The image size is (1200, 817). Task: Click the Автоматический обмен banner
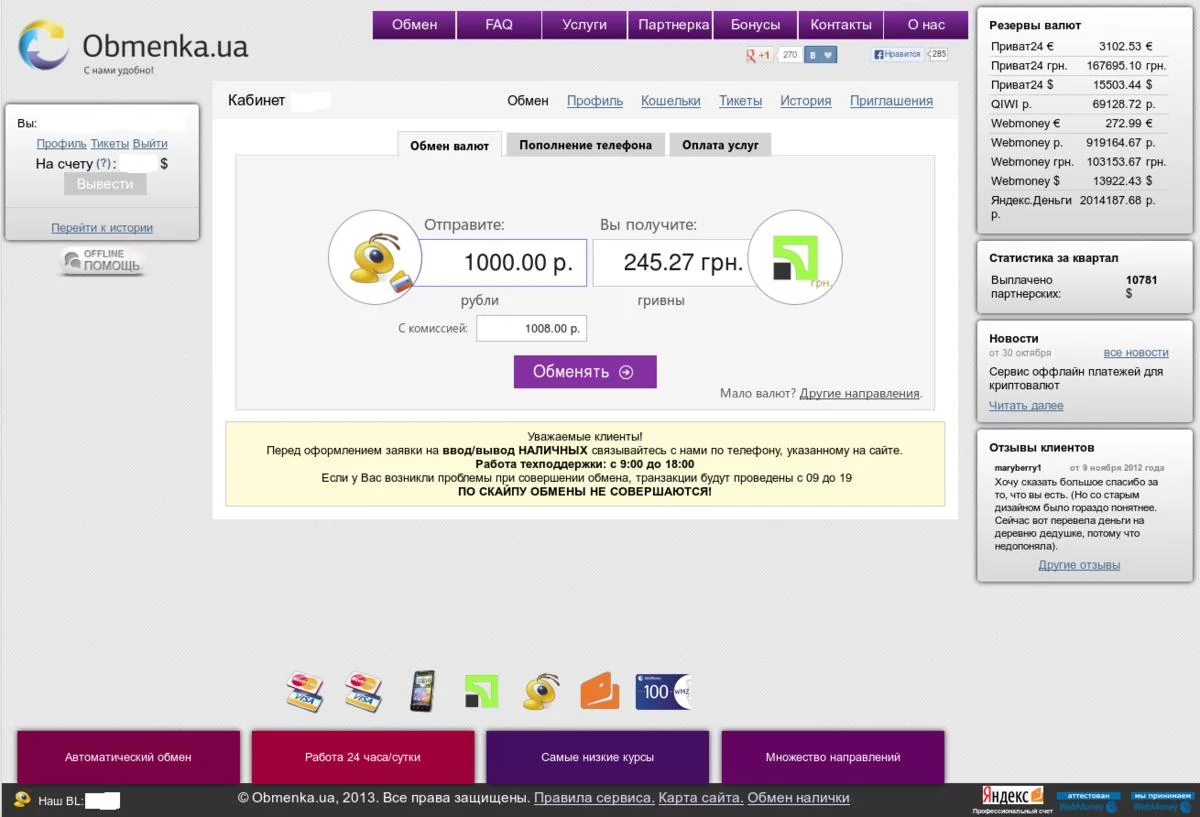click(128, 757)
